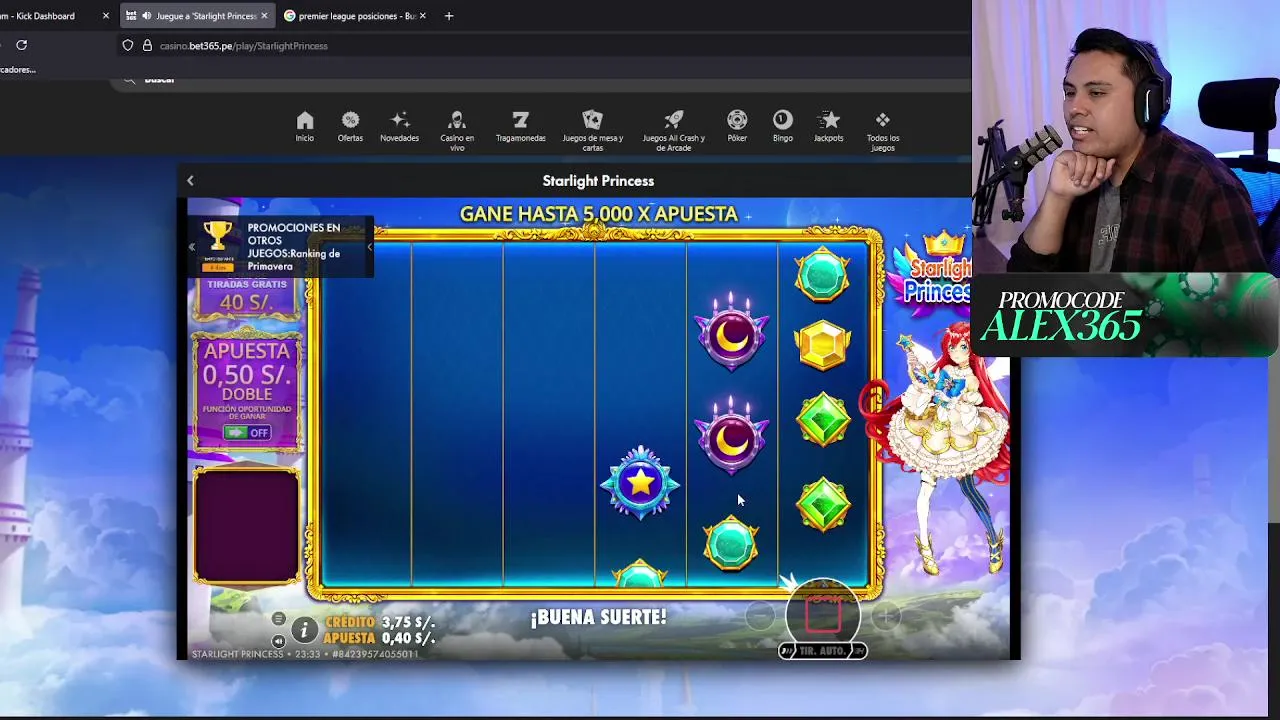Image resolution: width=1280 pixels, height=720 pixels.
Task: Open the Jackpots category
Action: click(829, 126)
